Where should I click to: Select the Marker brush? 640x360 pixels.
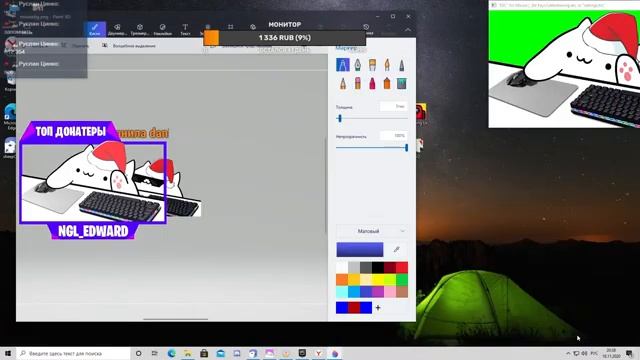pos(343,64)
